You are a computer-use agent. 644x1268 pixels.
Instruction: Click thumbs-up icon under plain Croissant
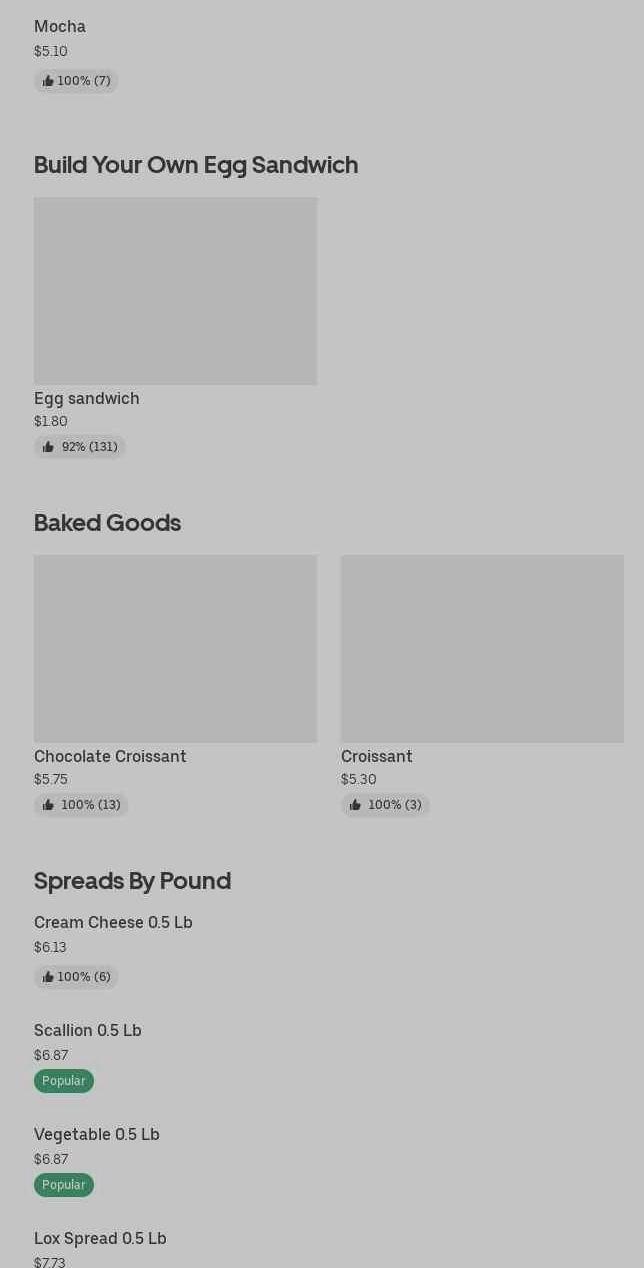[355, 805]
